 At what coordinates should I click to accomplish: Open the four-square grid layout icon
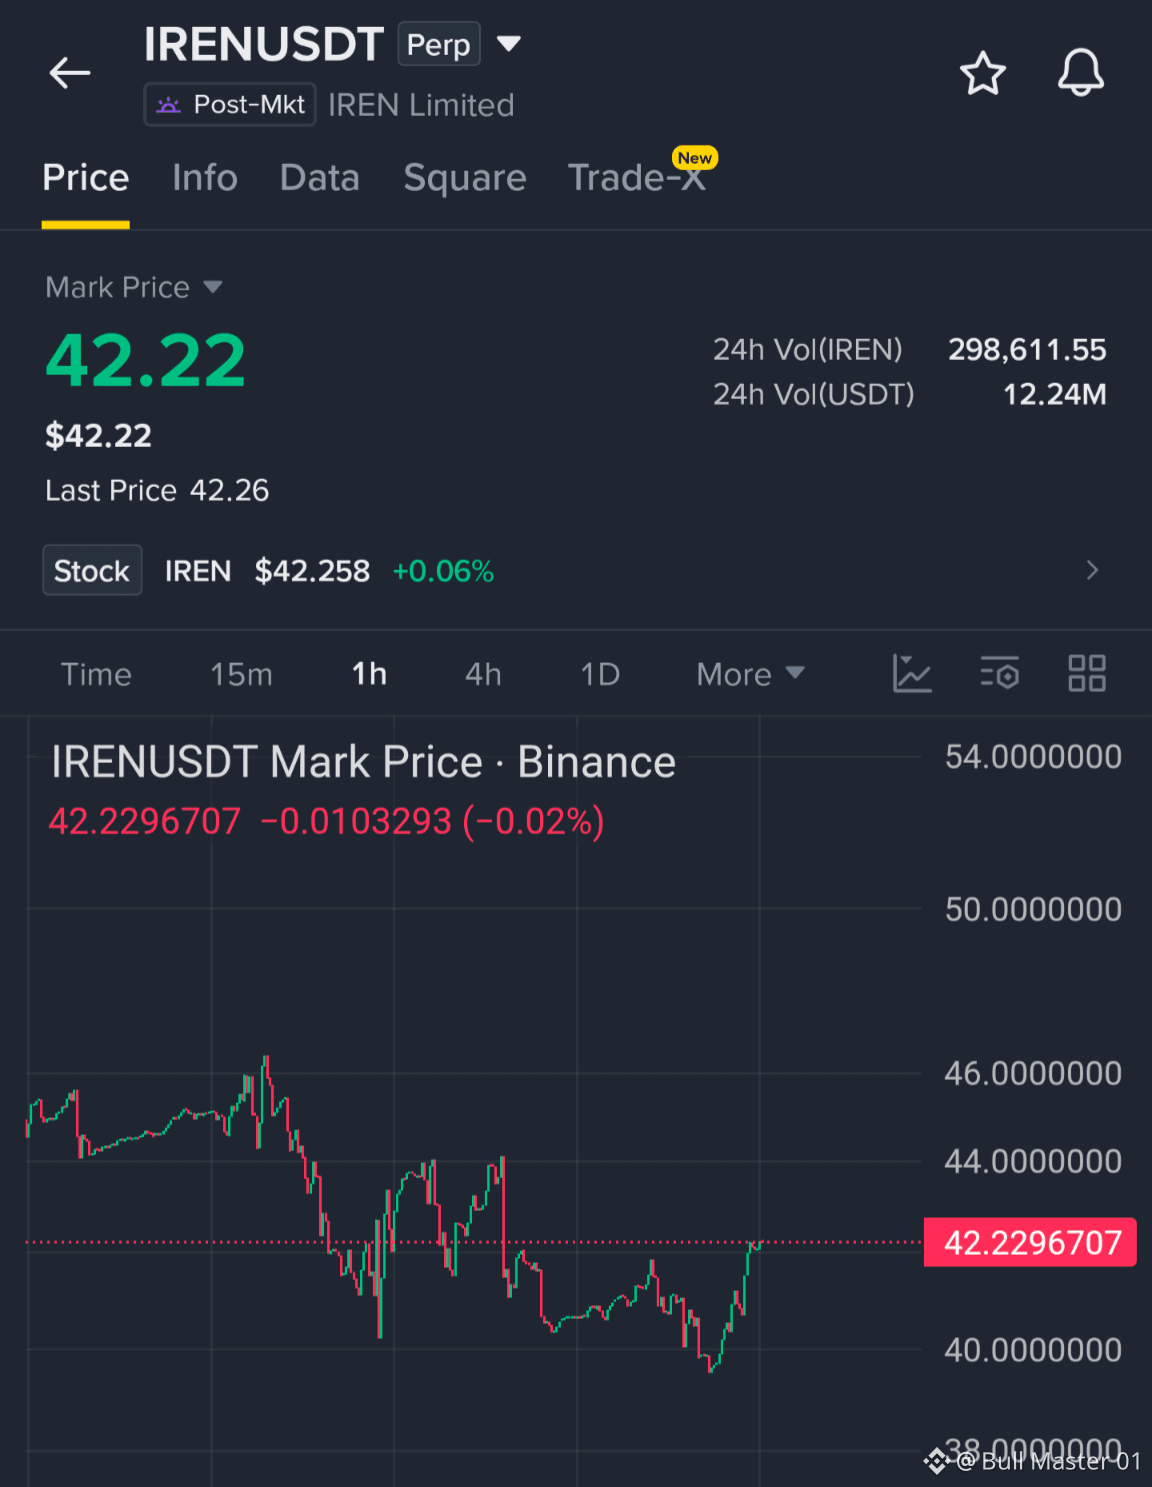[x=1086, y=673]
